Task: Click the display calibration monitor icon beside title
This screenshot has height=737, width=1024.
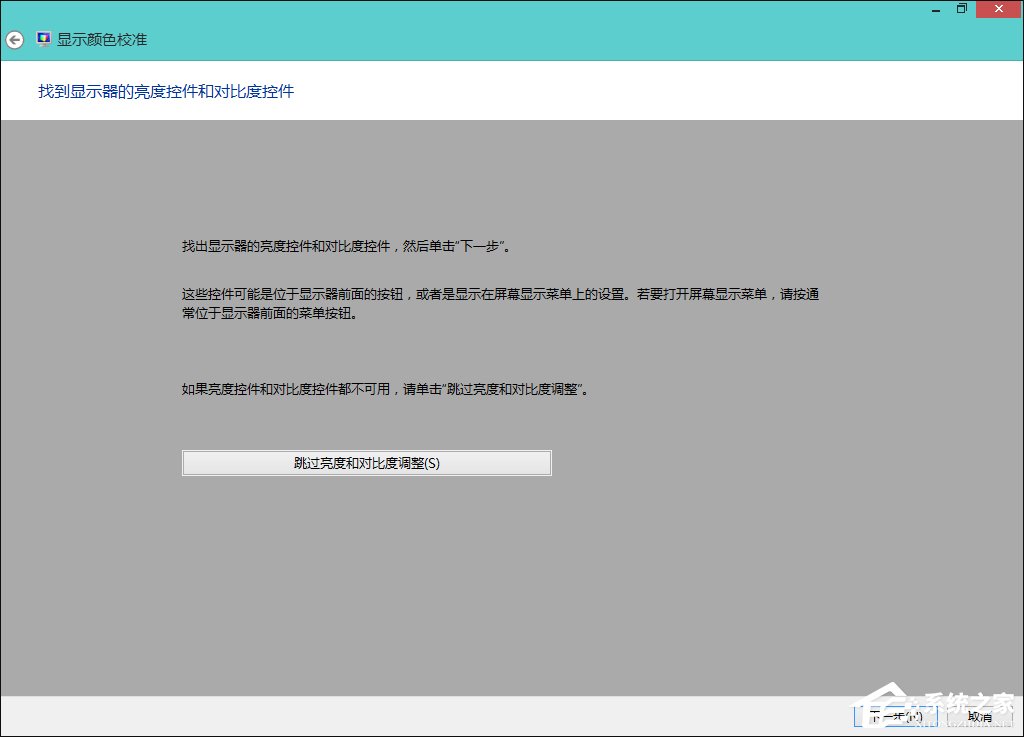Action: point(42,38)
